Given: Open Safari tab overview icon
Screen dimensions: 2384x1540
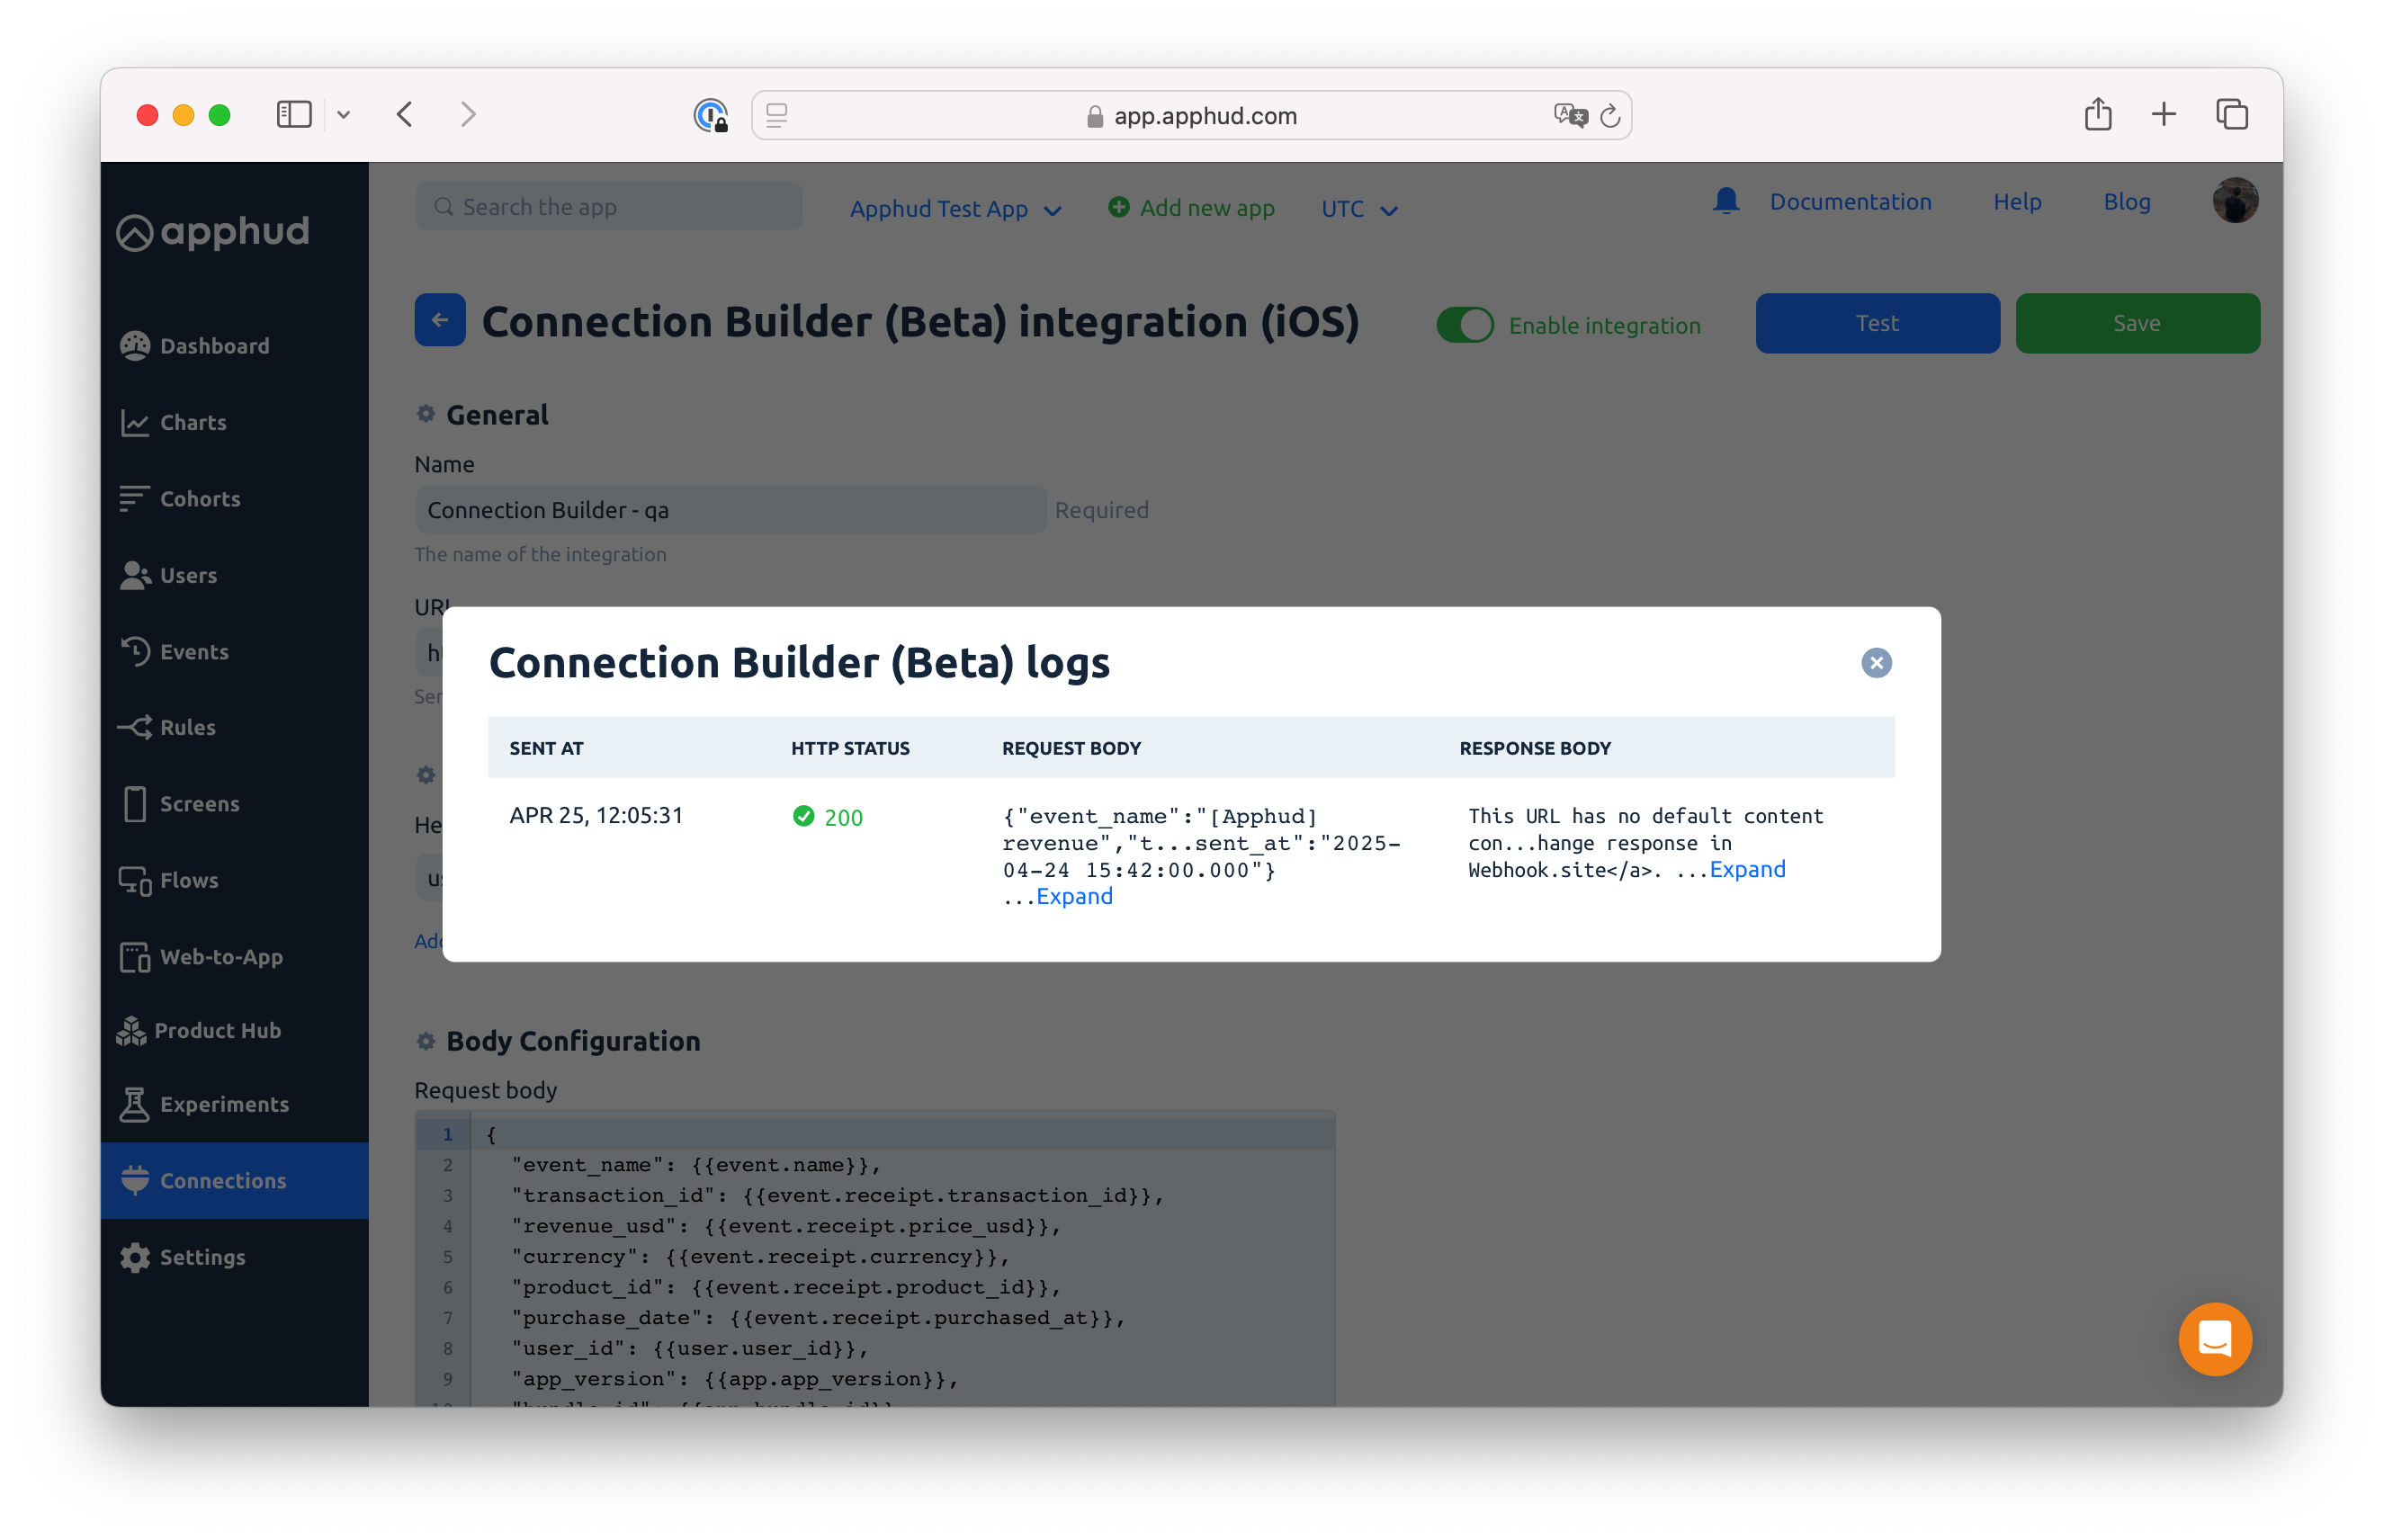Looking at the screenshot, I should [2231, 115].
